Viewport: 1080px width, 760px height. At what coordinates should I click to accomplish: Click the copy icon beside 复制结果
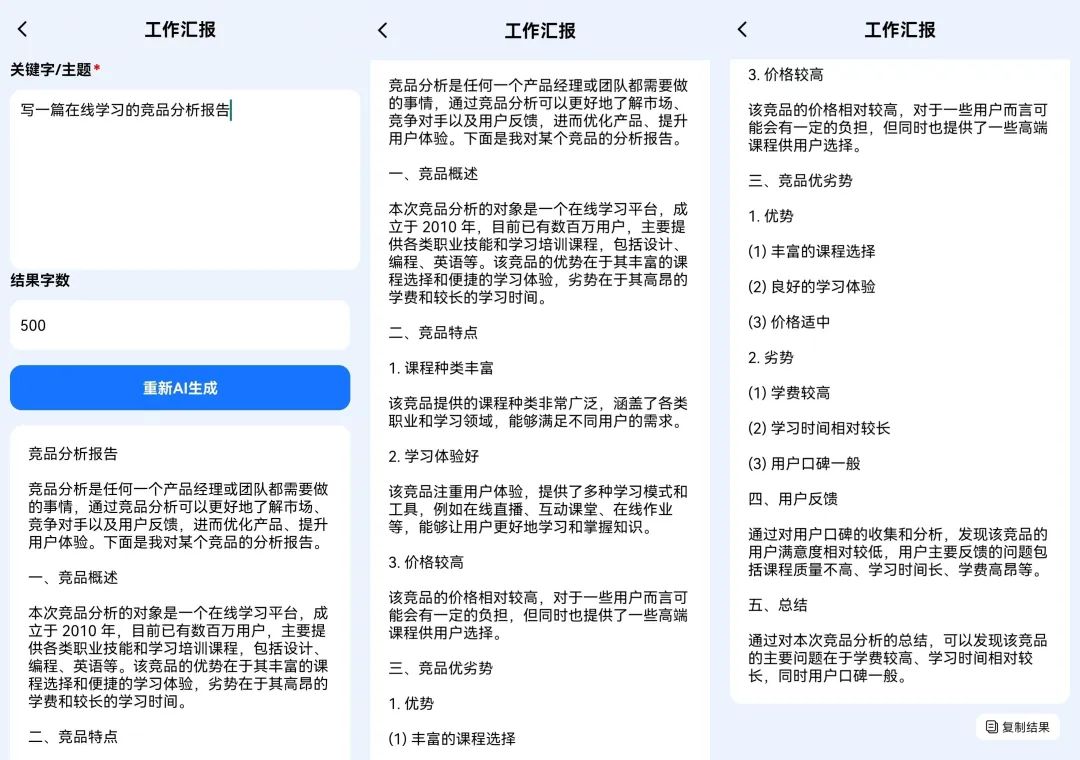coord(990,727)
